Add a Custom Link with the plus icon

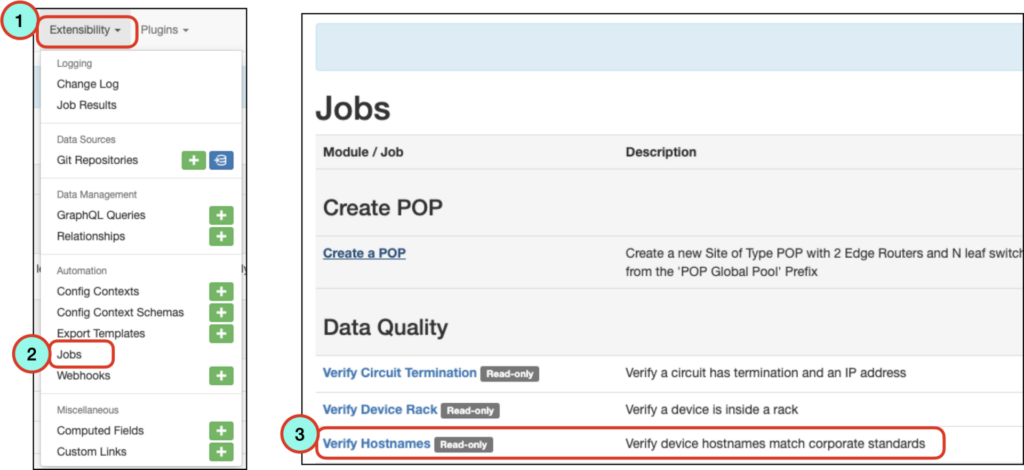[x=221, y=452]
